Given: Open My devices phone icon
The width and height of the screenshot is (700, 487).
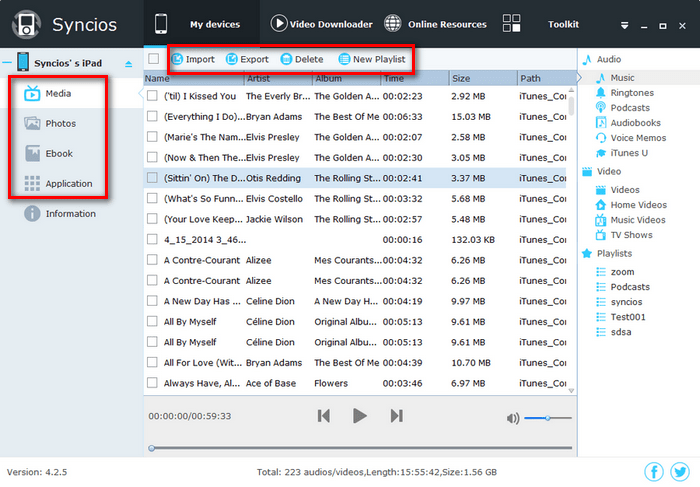Looking at the screenshot, I should pyautogui.click(x=161, y=24).
